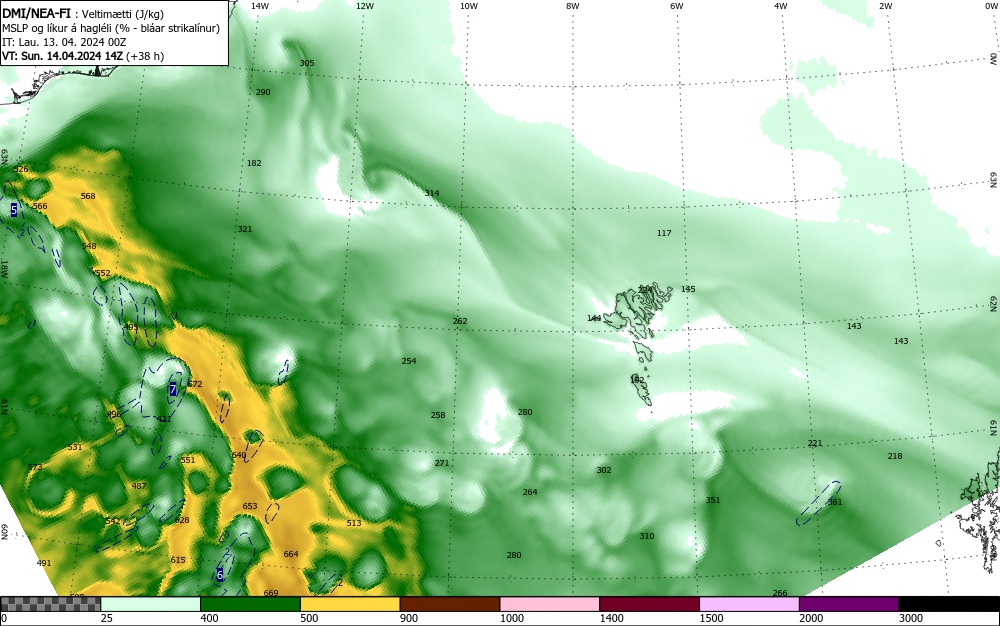Click the 4W longitude label

tap(781, 6)
